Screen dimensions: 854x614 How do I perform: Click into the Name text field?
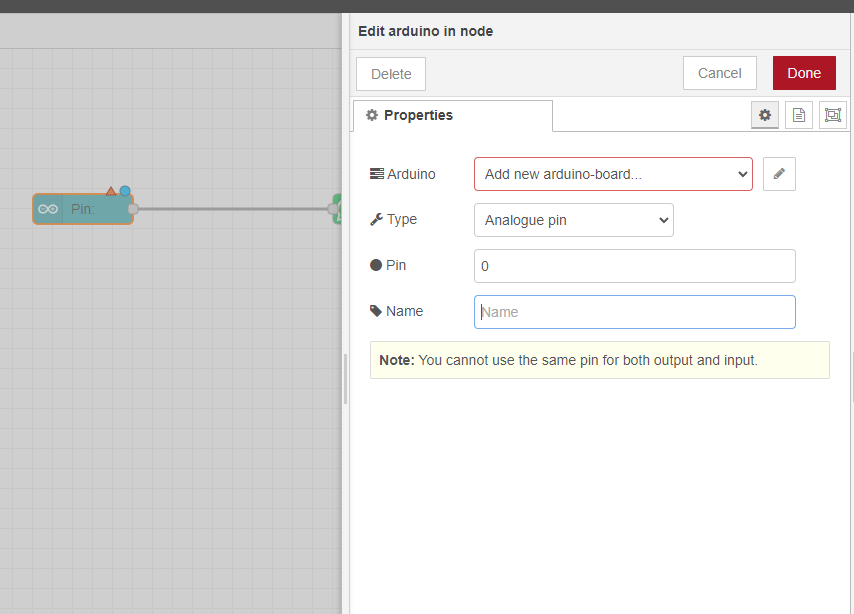[634, 312]
